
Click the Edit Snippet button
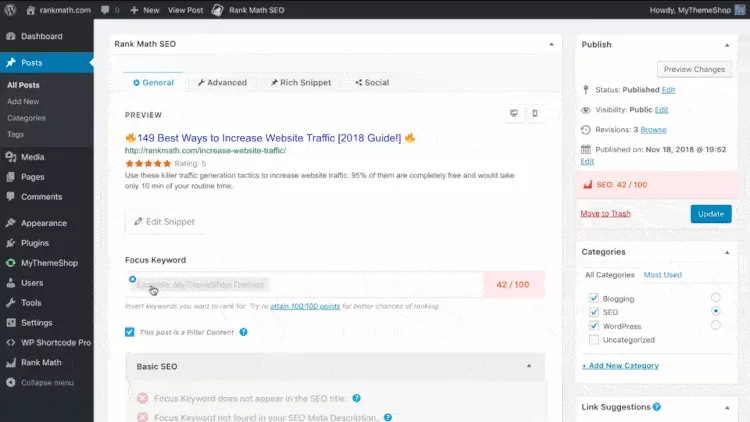pyautogui.click(x=165, y=222)
